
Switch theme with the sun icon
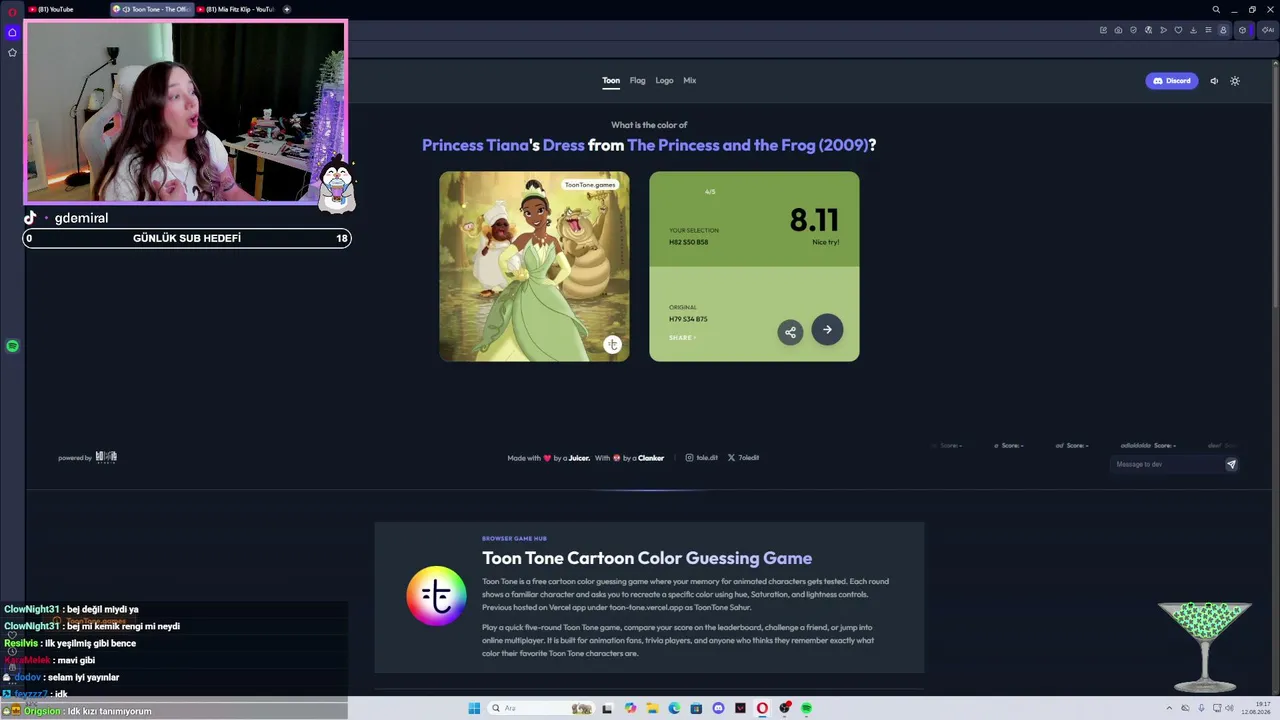[x=1235, y=81]
